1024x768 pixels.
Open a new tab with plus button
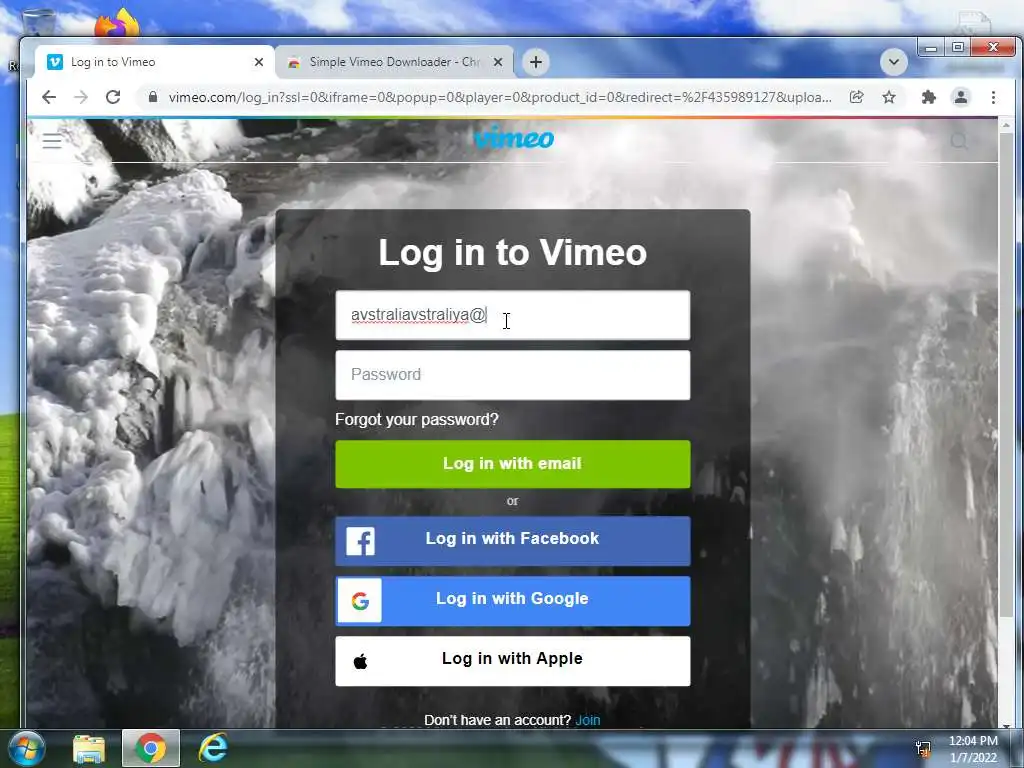[x=536, y=62]
